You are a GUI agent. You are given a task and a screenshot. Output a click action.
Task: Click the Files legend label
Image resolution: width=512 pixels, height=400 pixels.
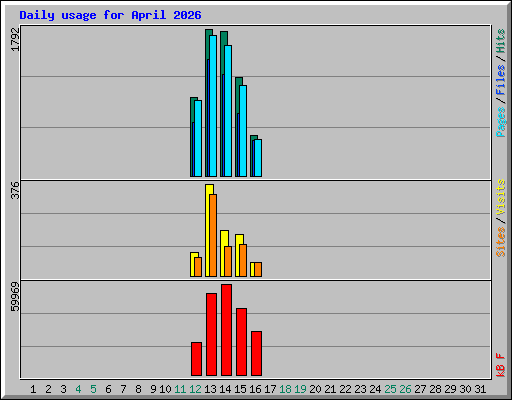click(x=501, y=79)
